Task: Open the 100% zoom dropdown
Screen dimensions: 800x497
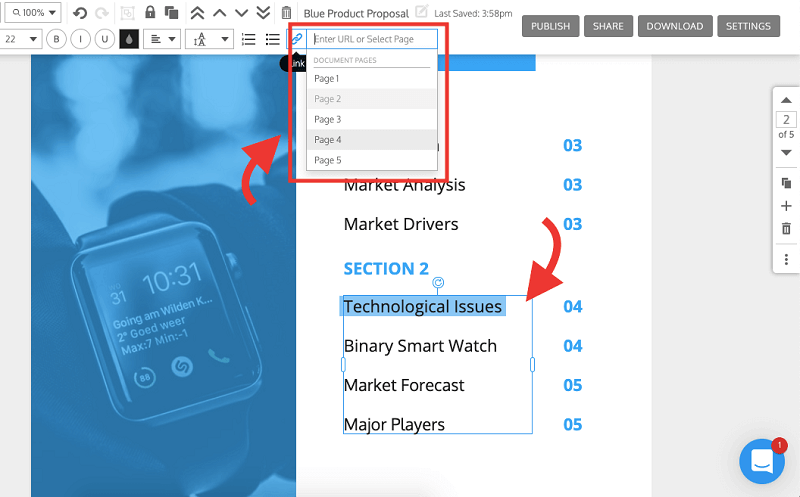Action: 33,13
